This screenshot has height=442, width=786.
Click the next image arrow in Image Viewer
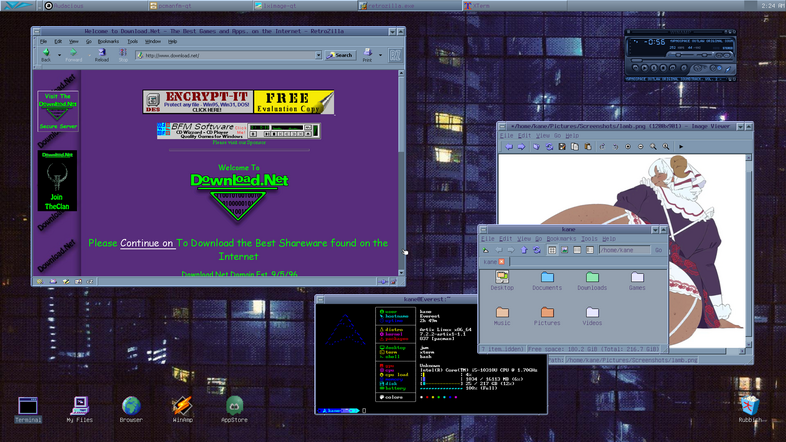pyautogui.click(x=521, y=146)
